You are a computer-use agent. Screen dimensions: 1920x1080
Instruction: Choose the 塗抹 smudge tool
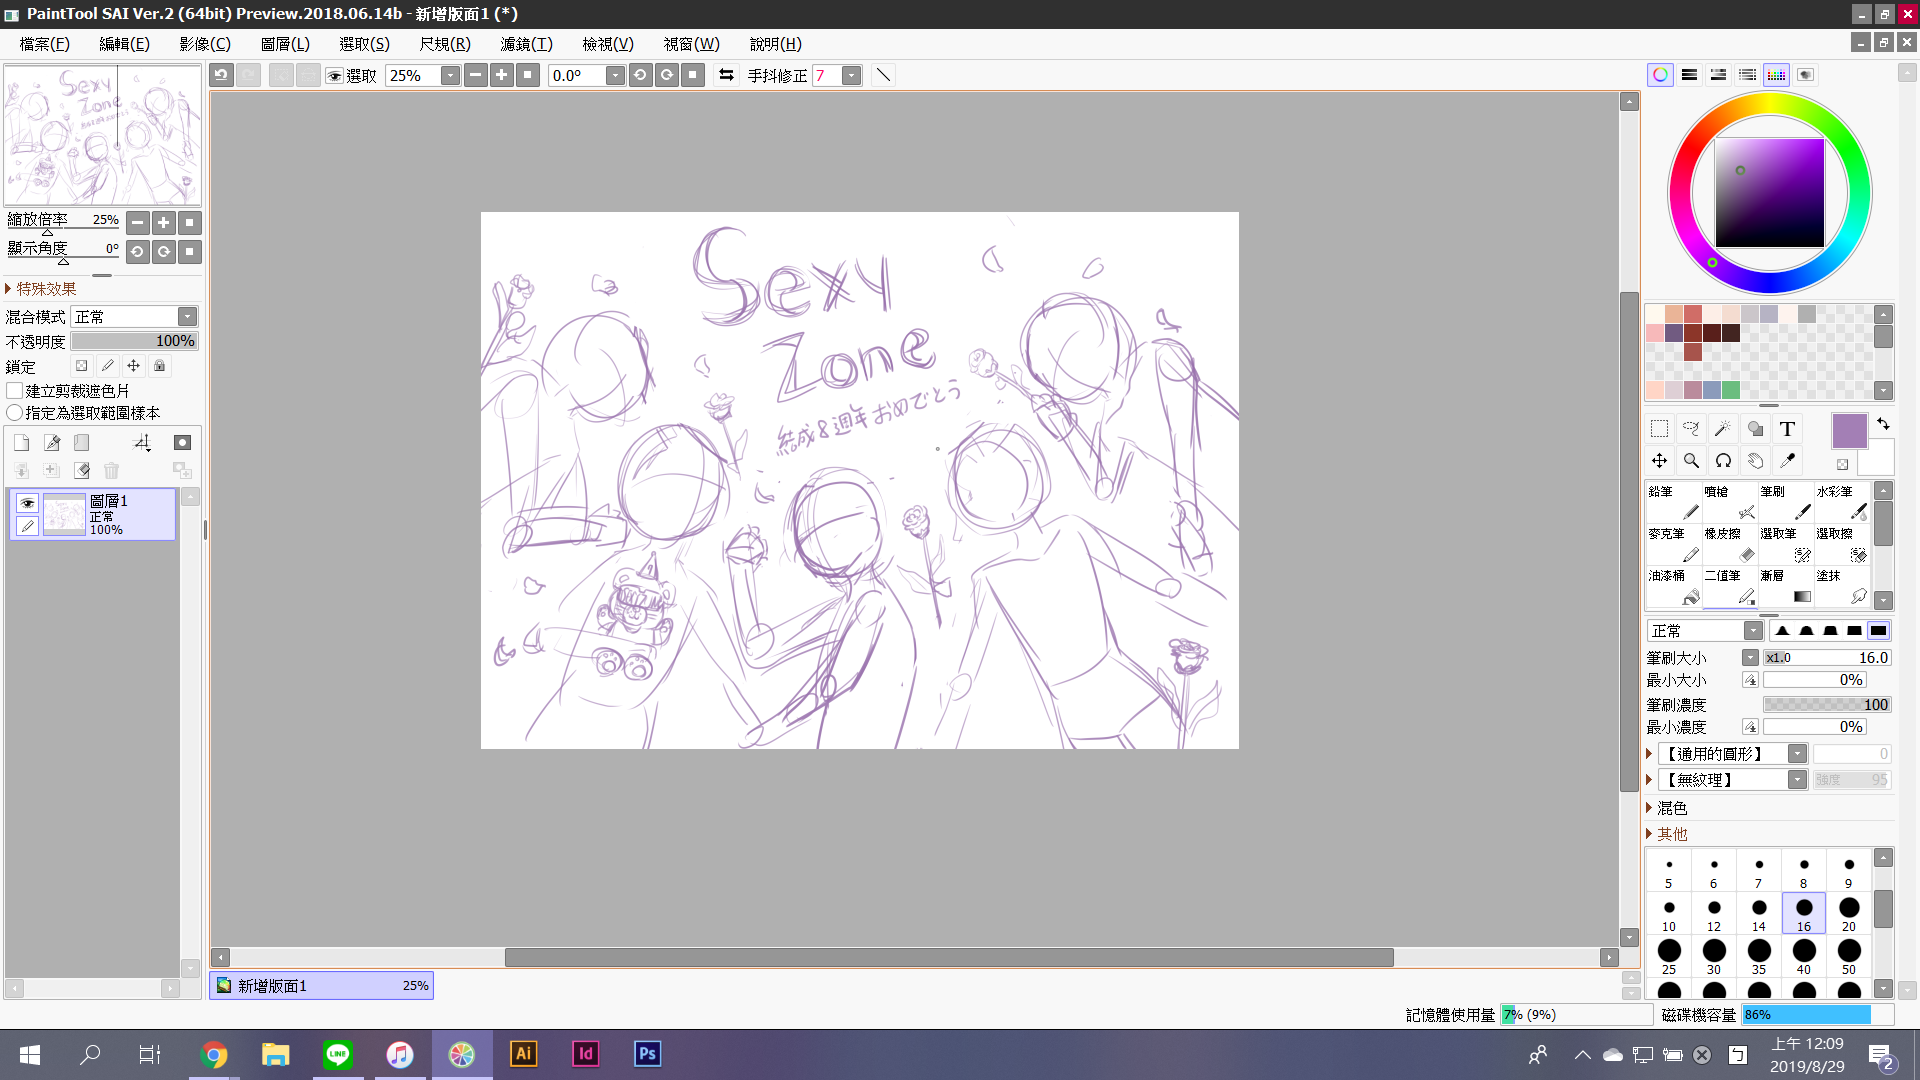pyautogui.click(x=1841, y=587)
